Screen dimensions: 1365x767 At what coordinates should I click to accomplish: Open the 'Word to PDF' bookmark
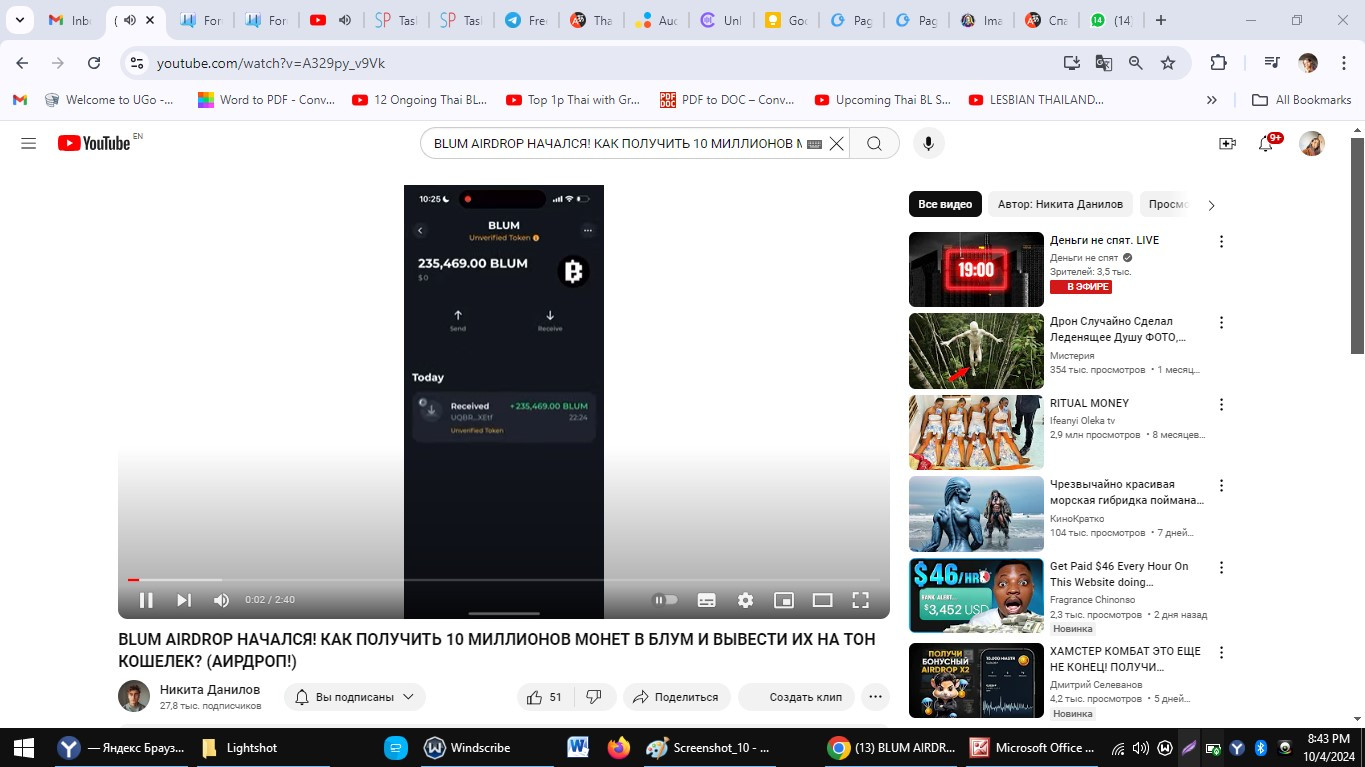pyautogui.click(x=266, y=100)
